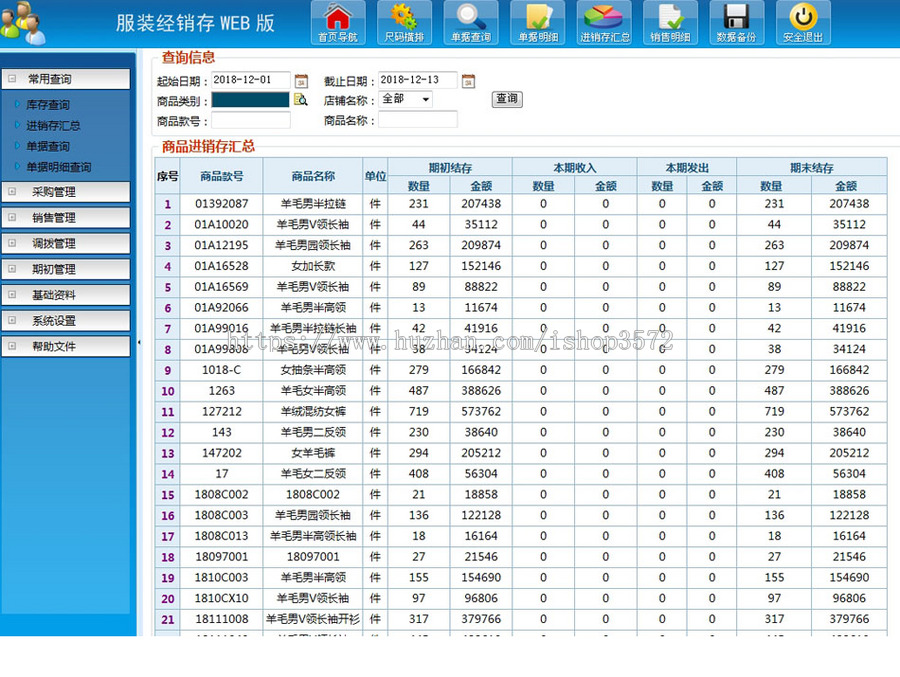
Task: Click the 安全退出 safe exit icon
Action: [x=802, y=22]
